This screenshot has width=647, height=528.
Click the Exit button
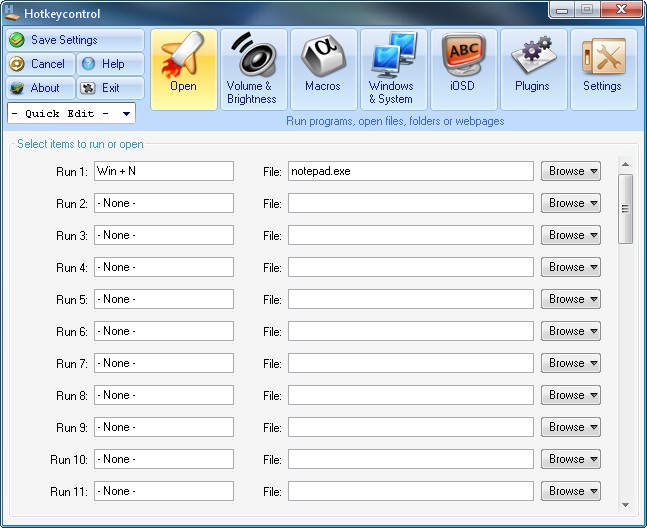pyautogui.click(x=110, y=88)
